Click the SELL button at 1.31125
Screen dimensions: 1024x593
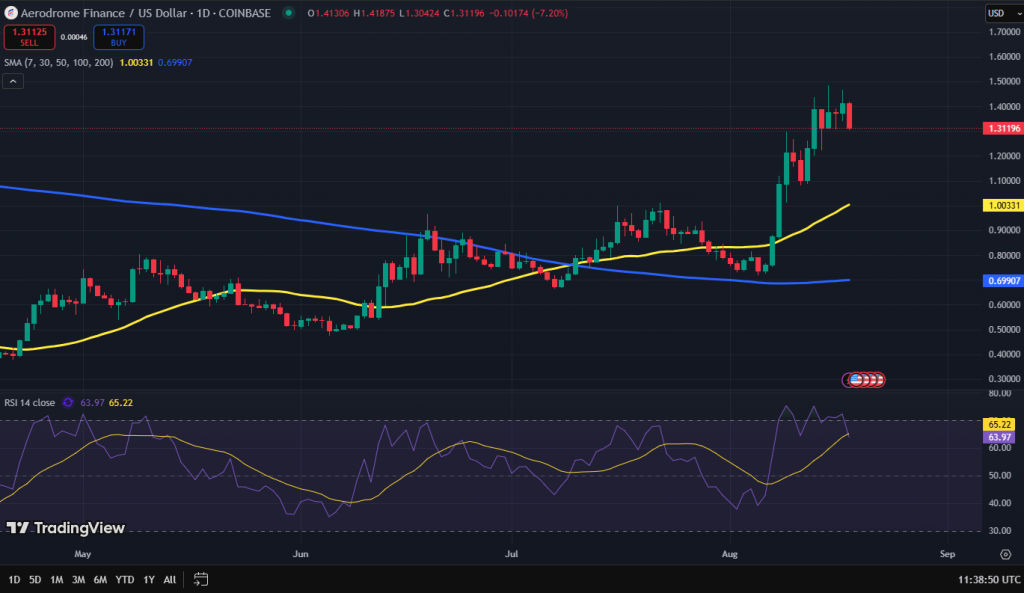point(29,37)
